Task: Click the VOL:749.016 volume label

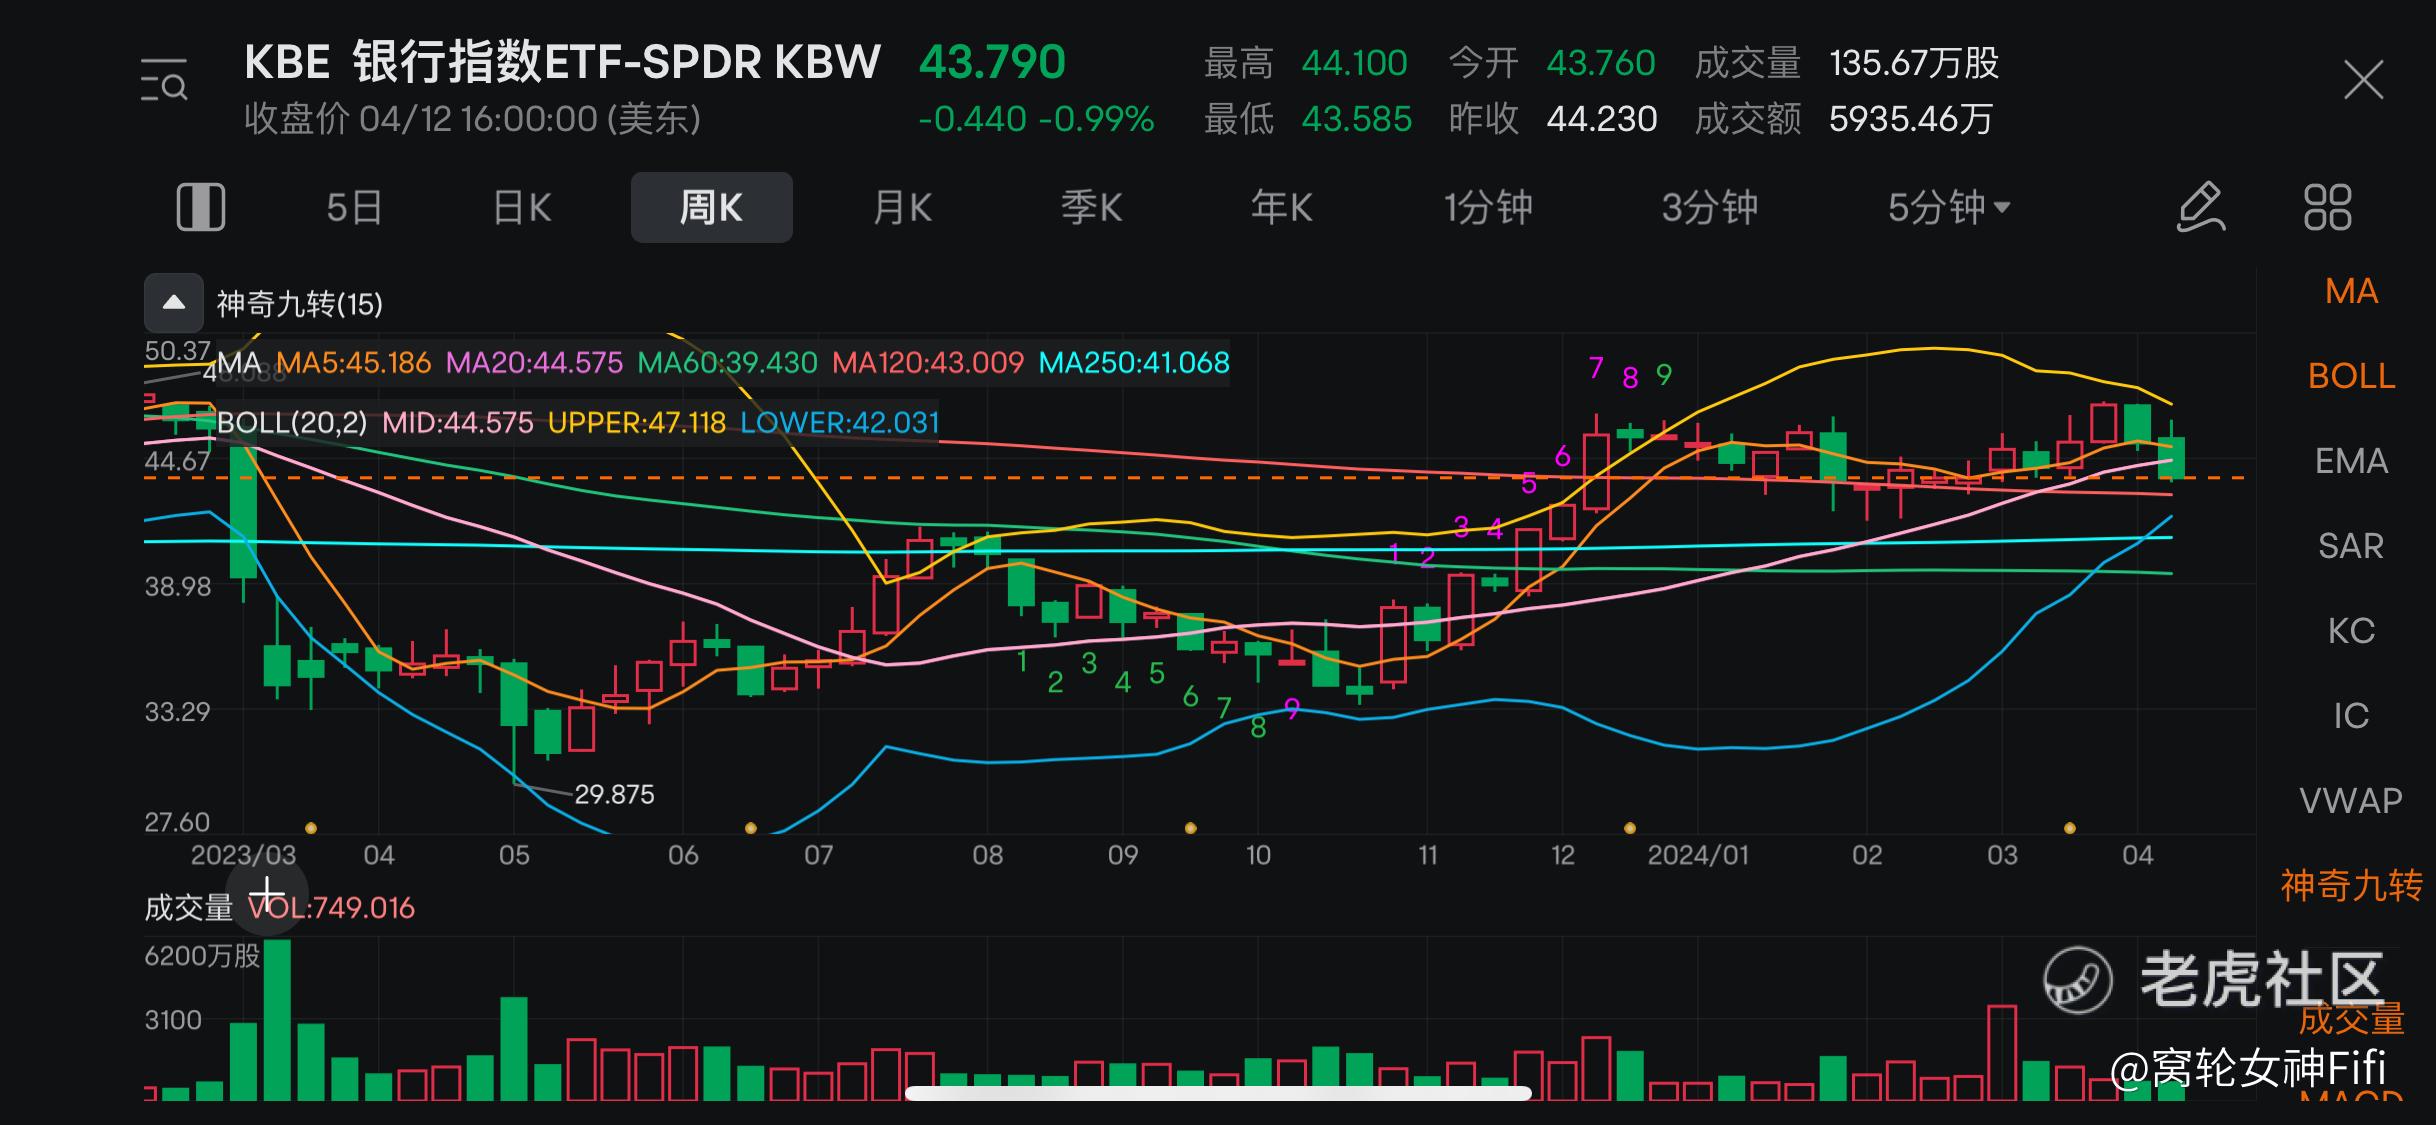Action: [x=331, y=908]
